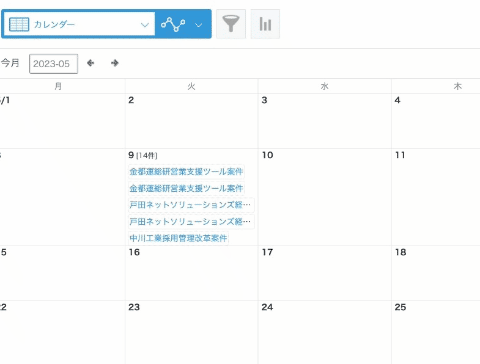This screenshot has width=480, height=364.
Task: Click the filter funnel icon
Action: tap(231, 24)
